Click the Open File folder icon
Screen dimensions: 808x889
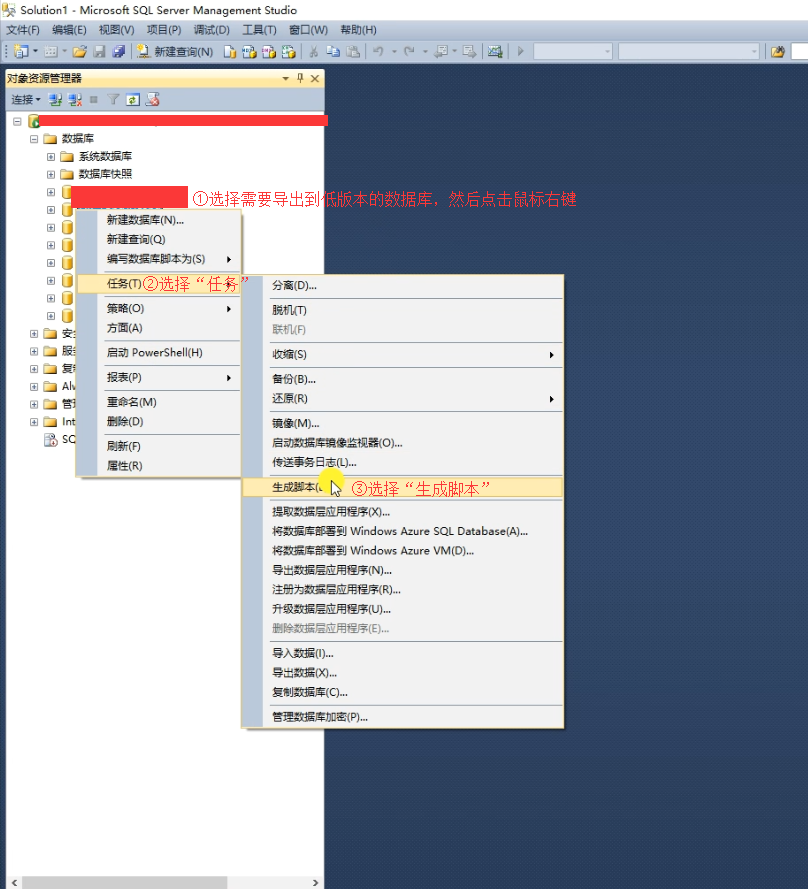point(79,52)
